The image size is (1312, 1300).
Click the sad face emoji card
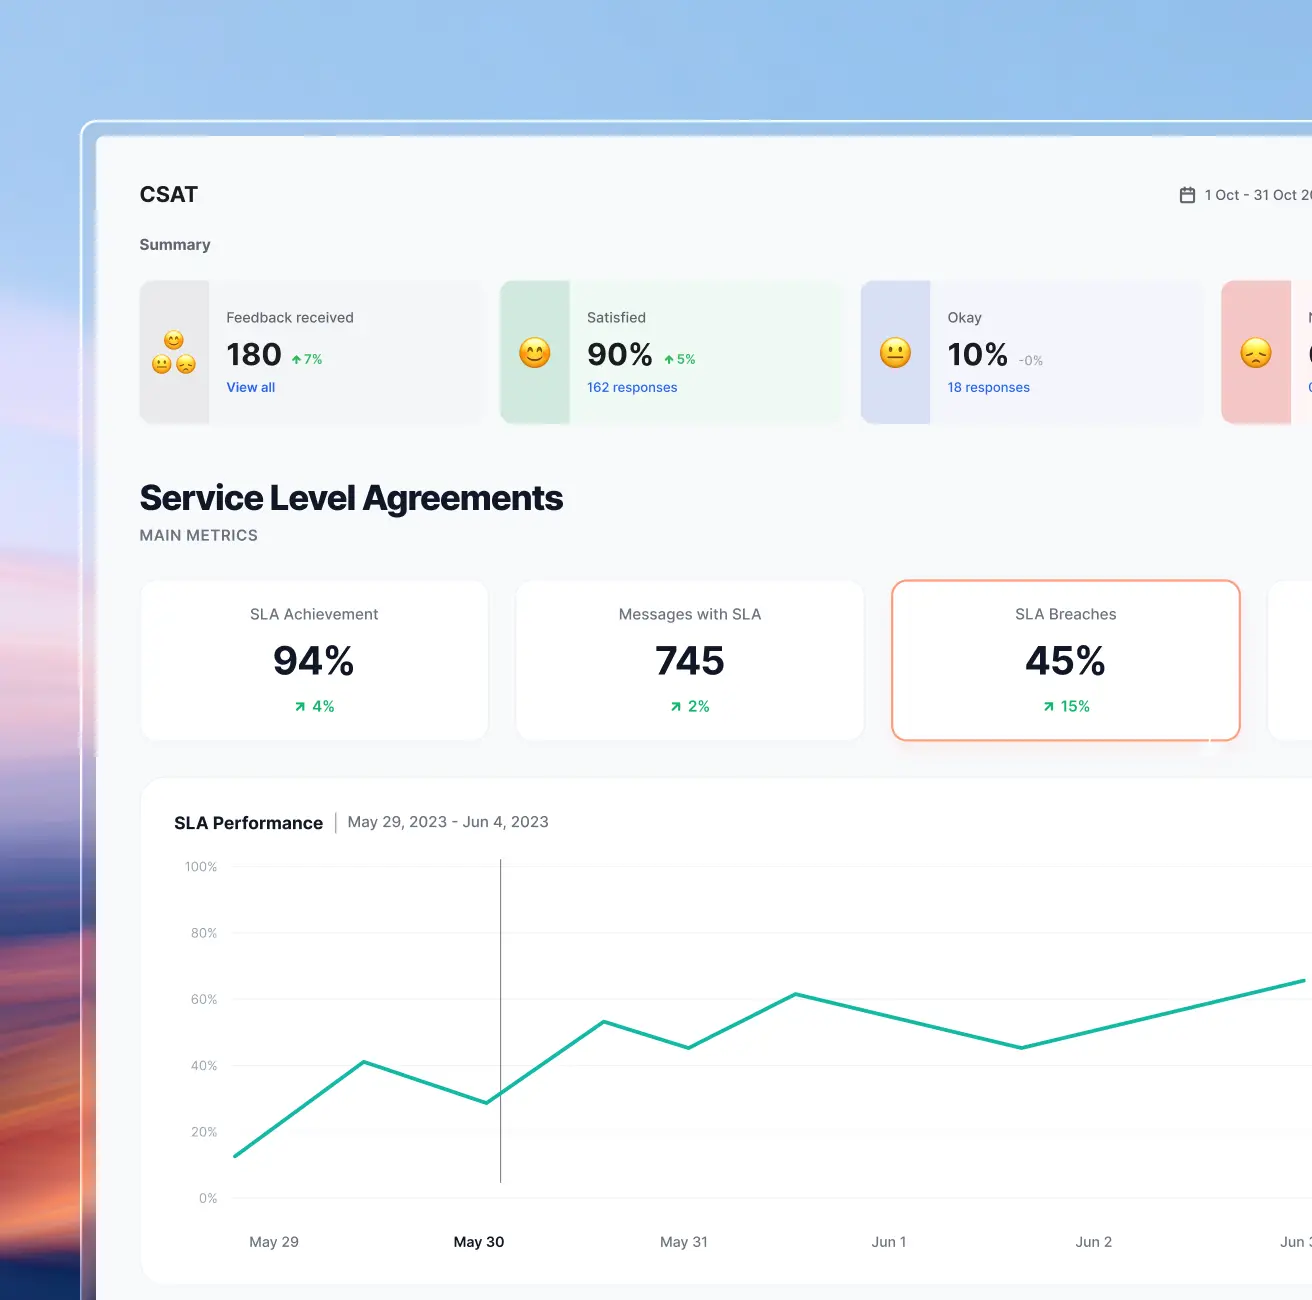pyautogui.click(x=1256, y=352)
